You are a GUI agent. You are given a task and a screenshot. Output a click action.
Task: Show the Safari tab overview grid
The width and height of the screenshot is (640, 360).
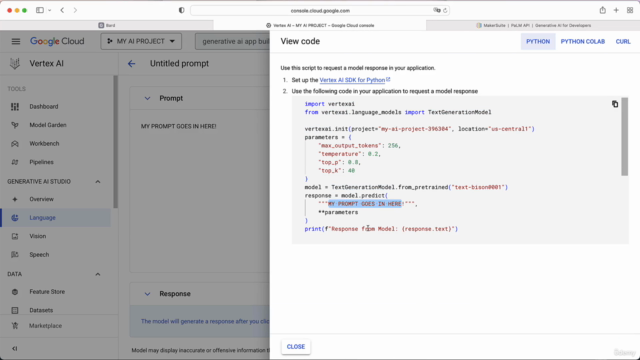click(x=630, y=10)
